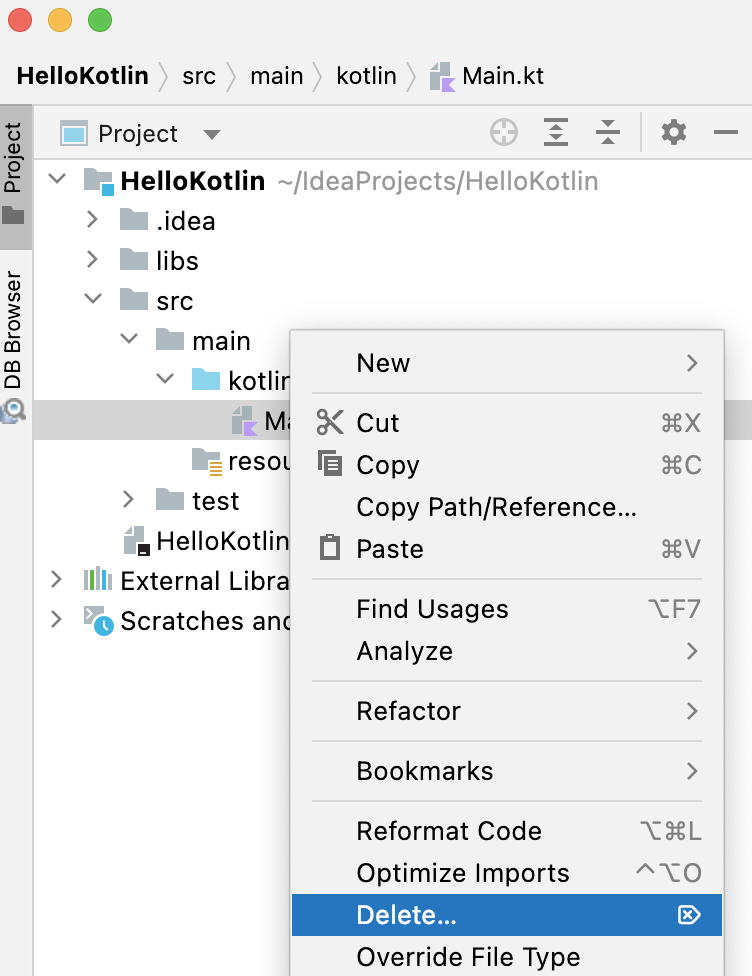Click the Paste clipboard icon in the context menu
The width and height of the screenshot is (752, 976).
coord(330,548)
